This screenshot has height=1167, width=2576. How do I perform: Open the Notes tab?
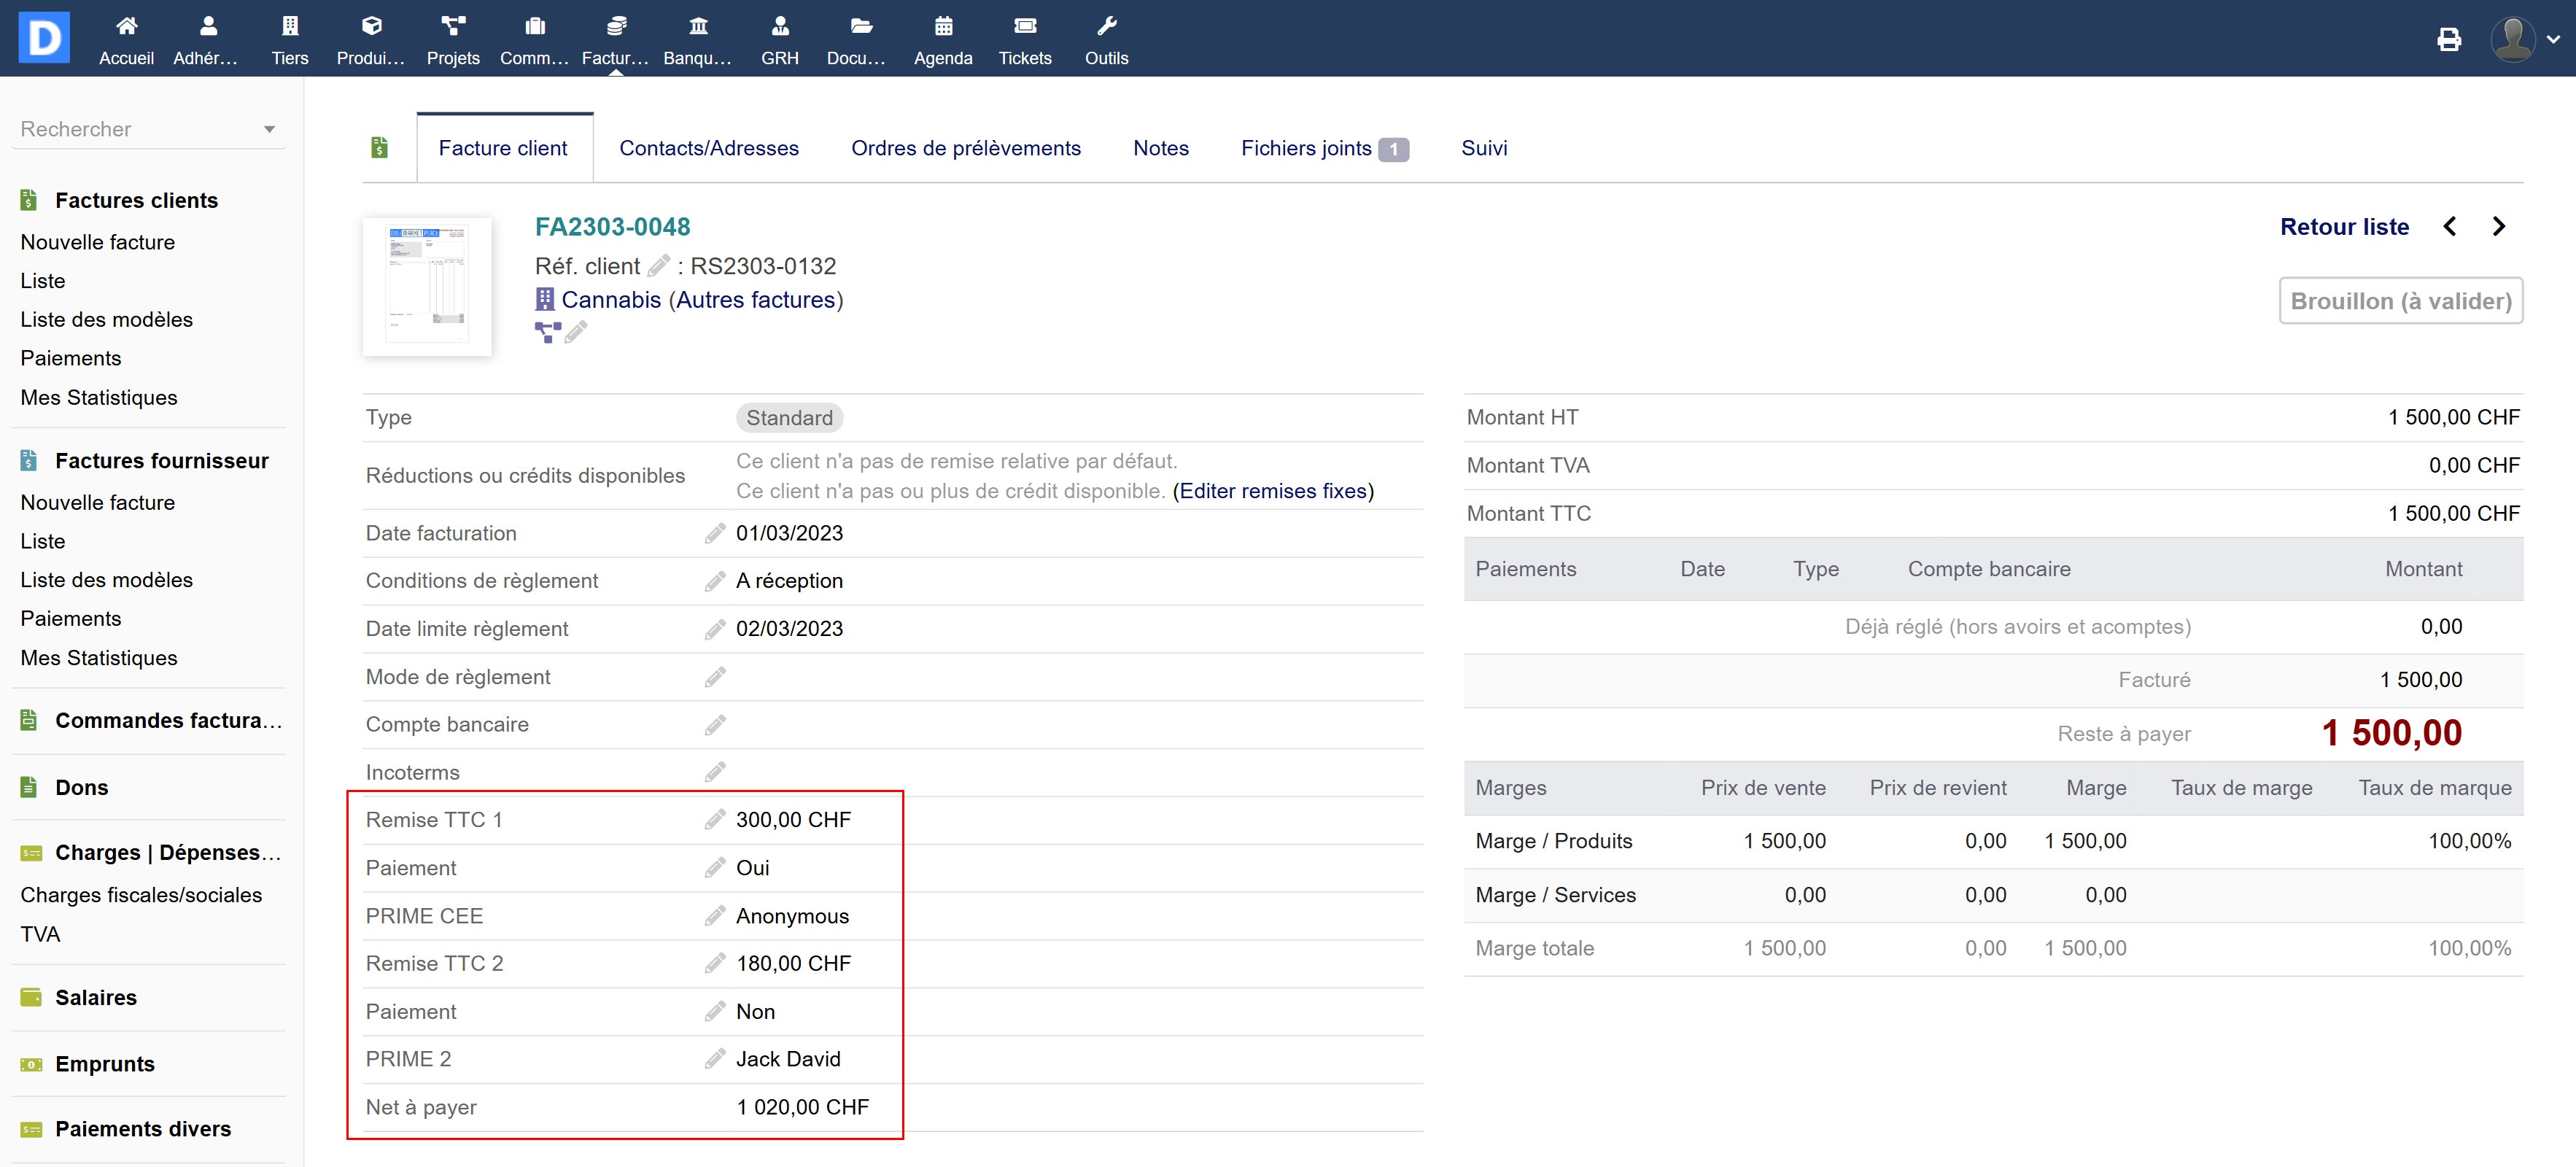[x=1160, y=148]
